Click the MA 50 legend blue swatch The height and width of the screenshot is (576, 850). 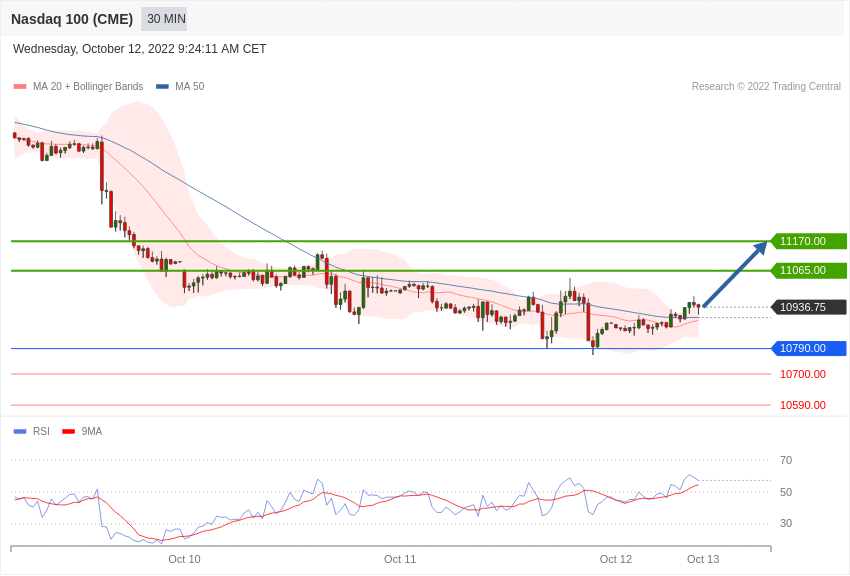coord(163,86)
